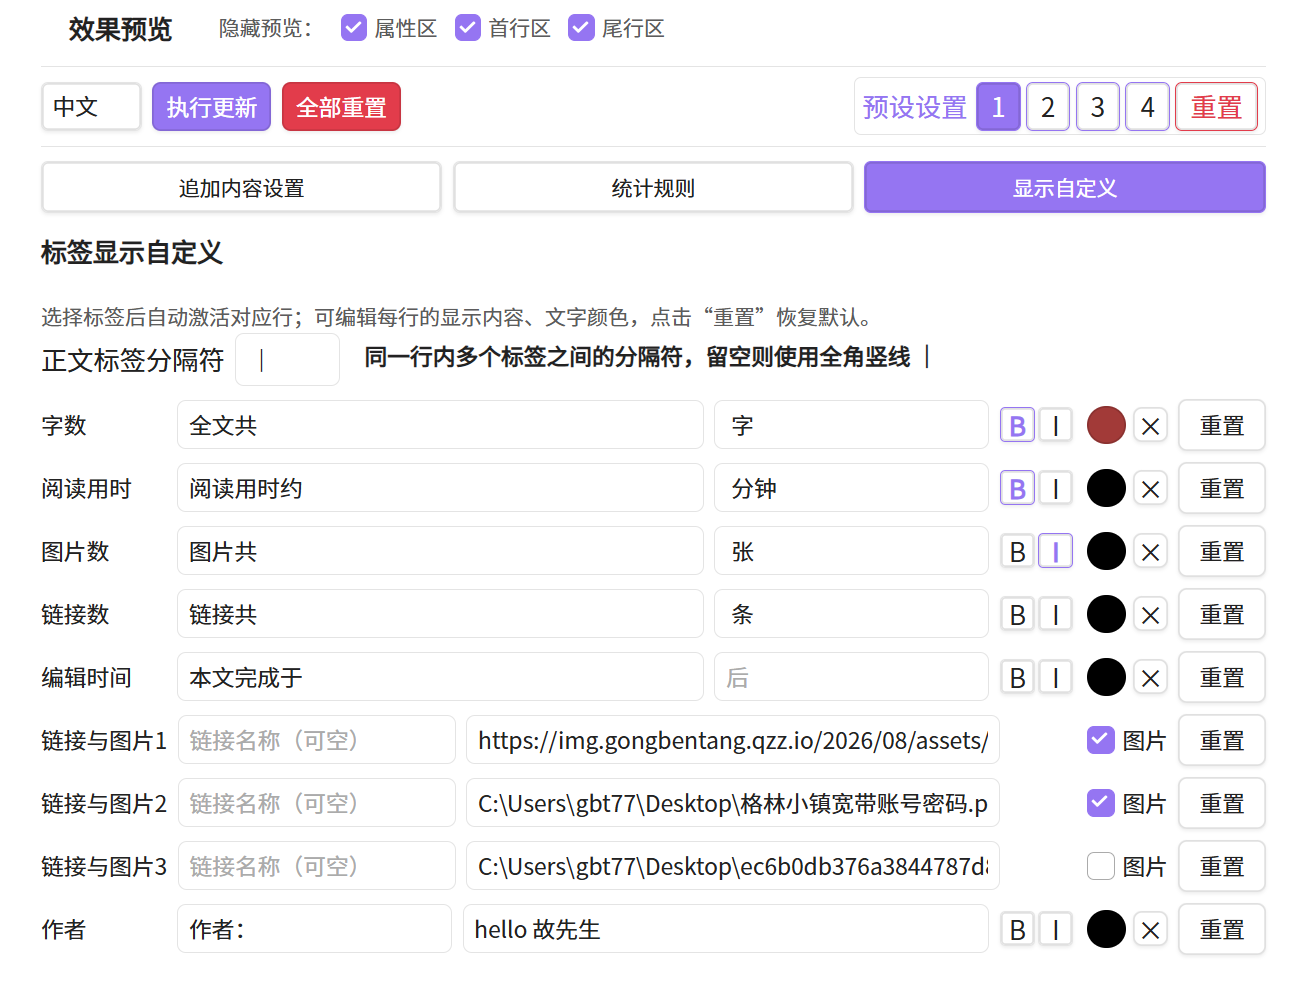This screenshot has width=1300, height=984.
Task: Click the img.gongbentang URL field
Action: pyautogui.click(x=733, y=740)
